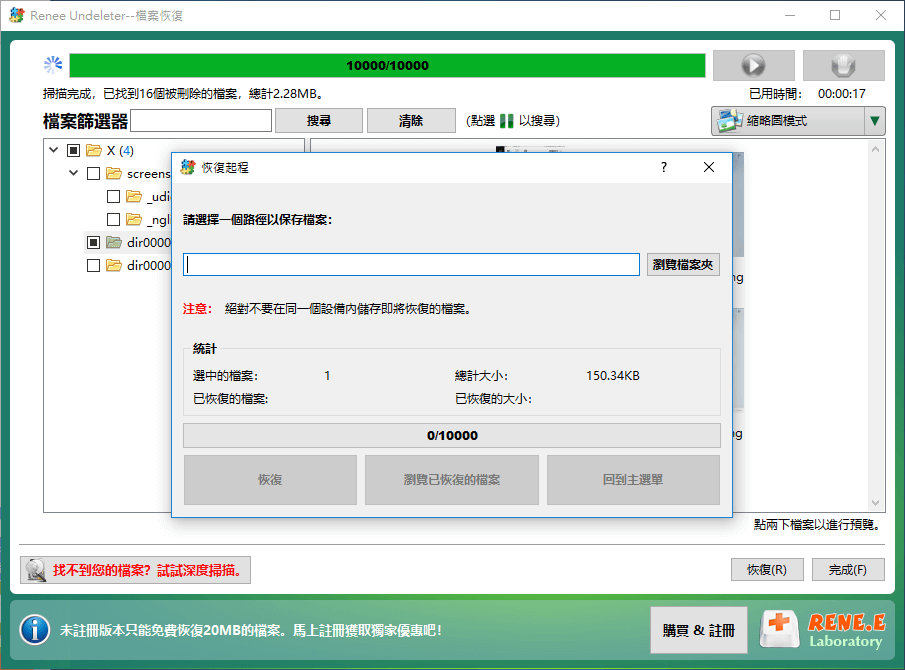
Task: Toggle the X root folder checkbox
Action: click(73, 151)
